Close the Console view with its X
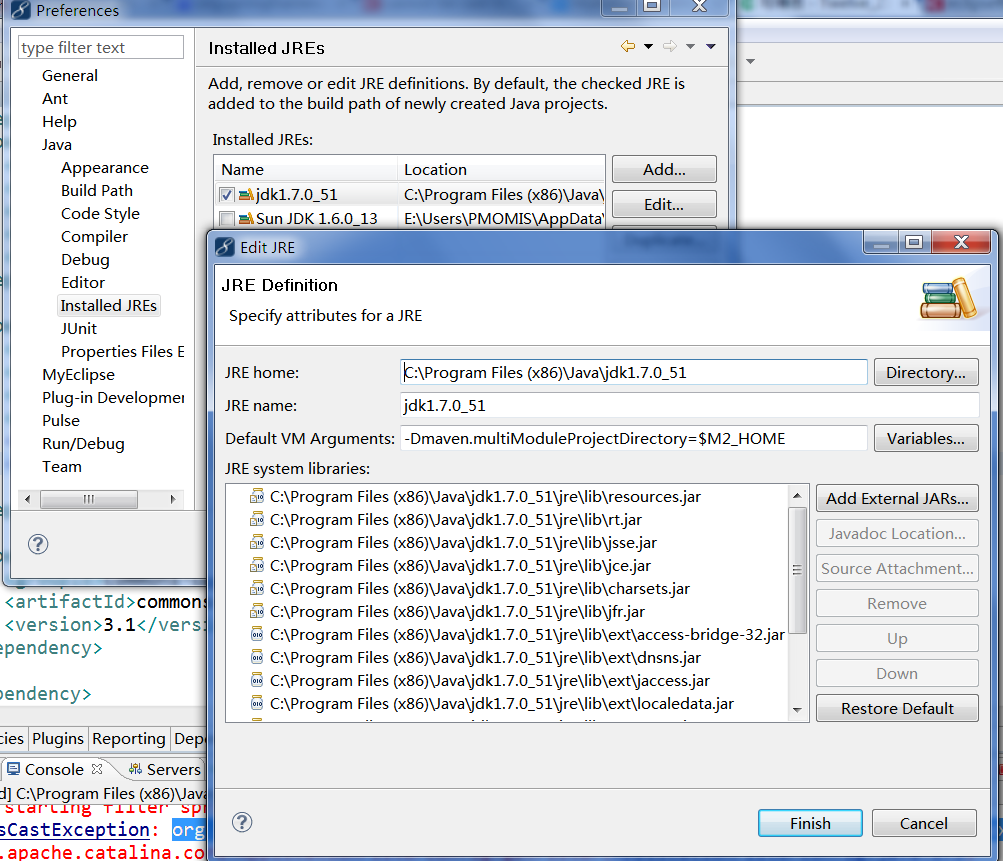 click(x=97, y=769)
